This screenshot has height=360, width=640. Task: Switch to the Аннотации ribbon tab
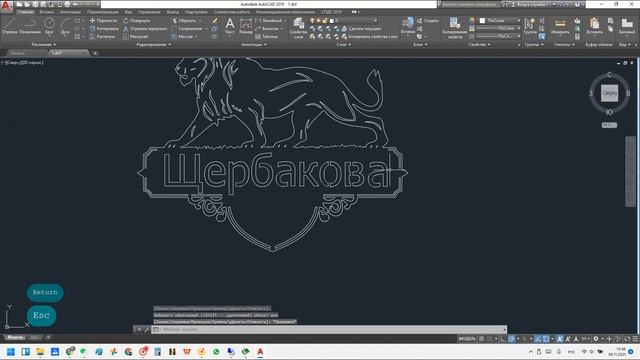[x=71, y=12]
